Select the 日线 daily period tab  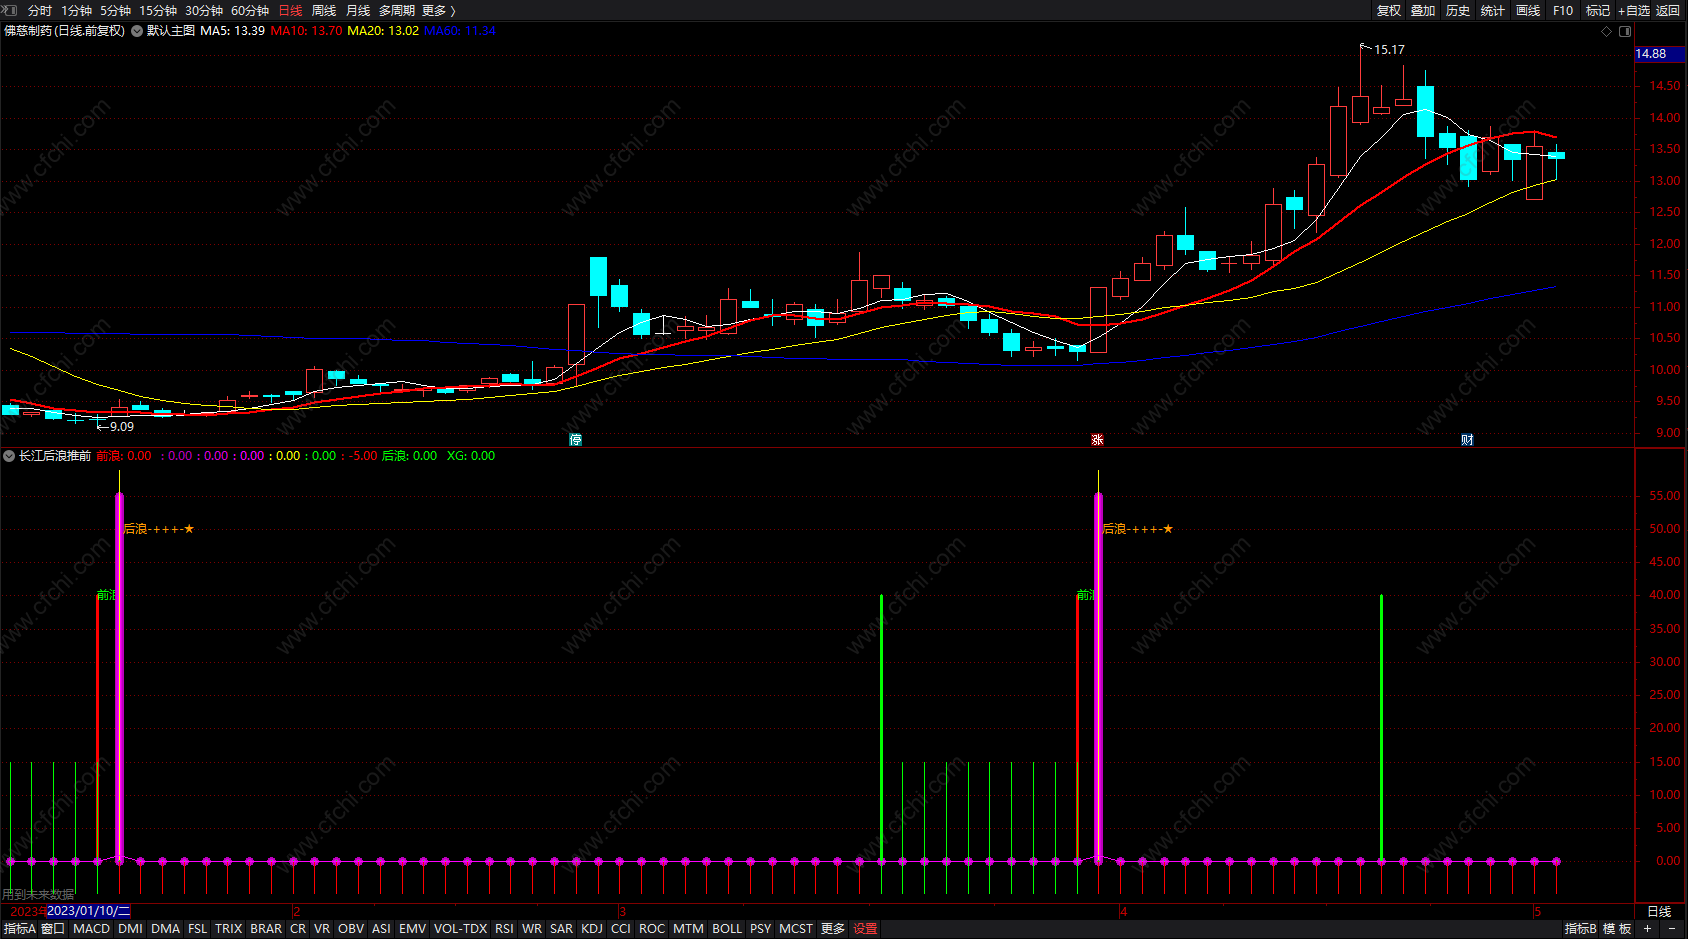[x=290, y=10]
